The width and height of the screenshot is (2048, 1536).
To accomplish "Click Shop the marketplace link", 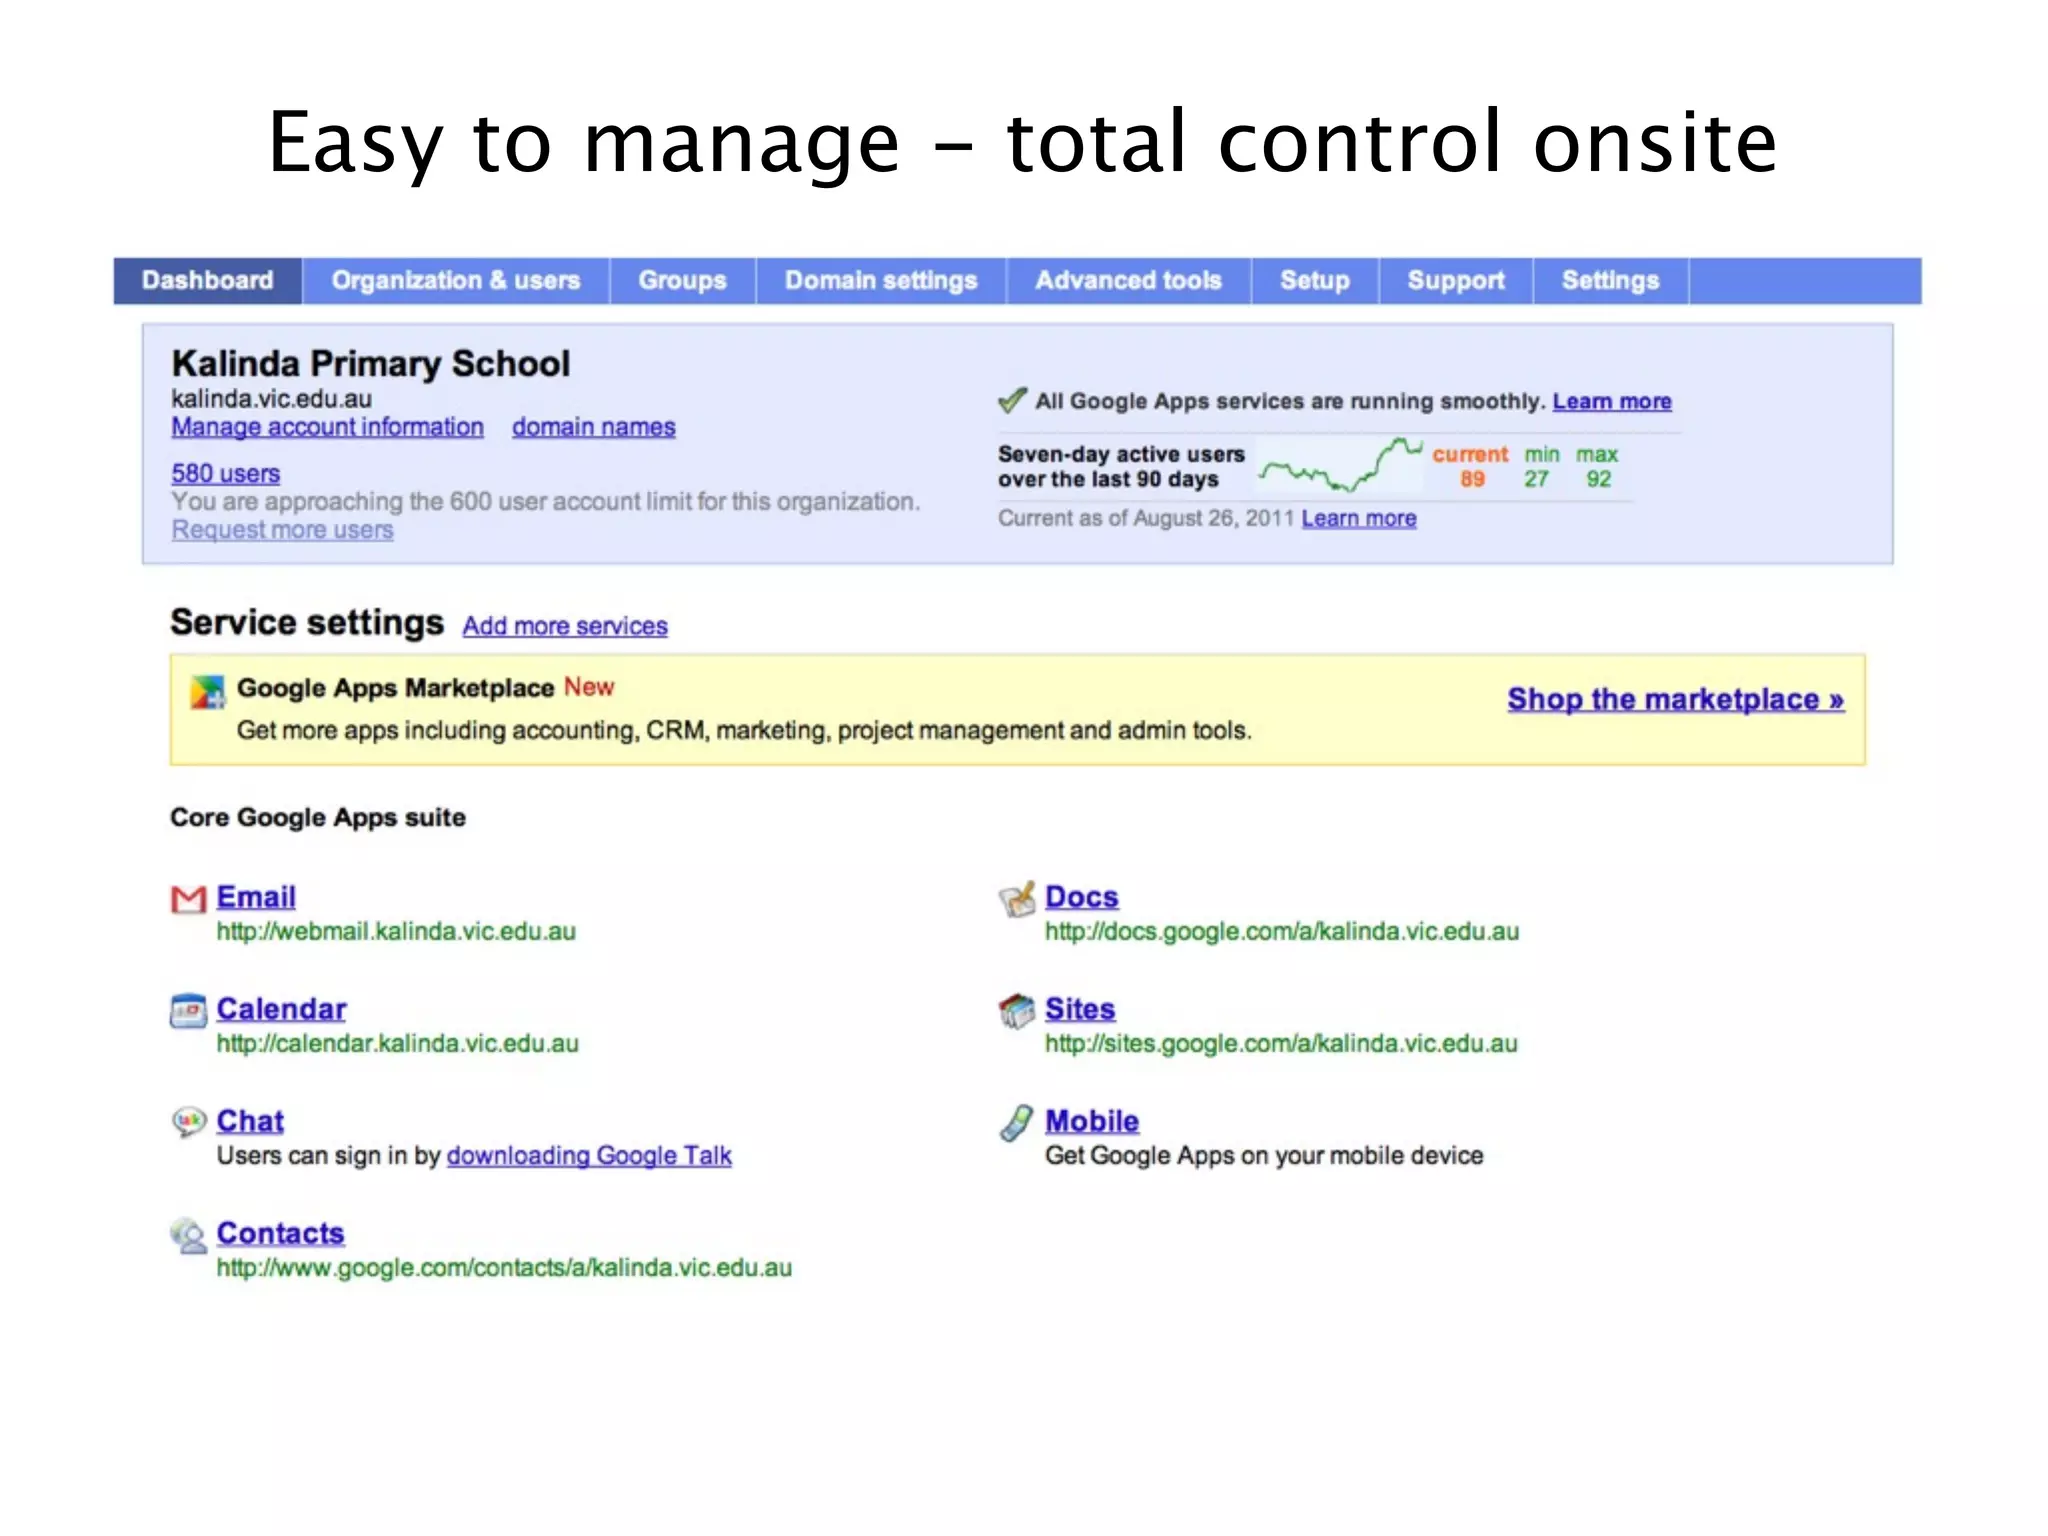I will click(1676, 699).
